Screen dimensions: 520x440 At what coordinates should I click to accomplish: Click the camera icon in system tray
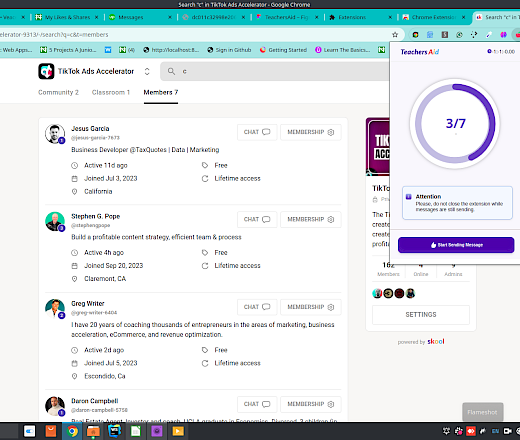click(x=507, y=431)
